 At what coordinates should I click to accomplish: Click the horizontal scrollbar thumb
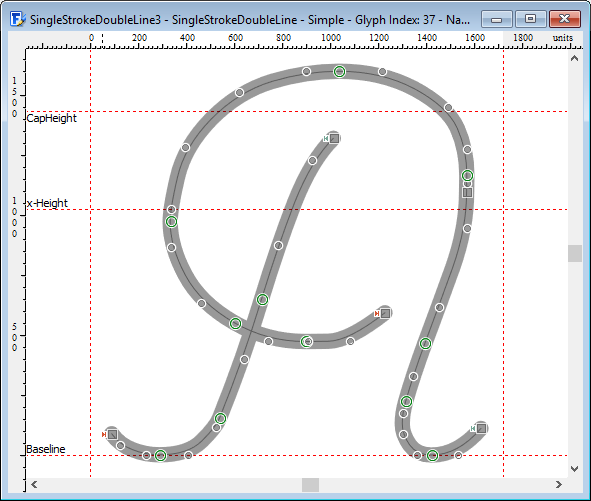[311, 485]
